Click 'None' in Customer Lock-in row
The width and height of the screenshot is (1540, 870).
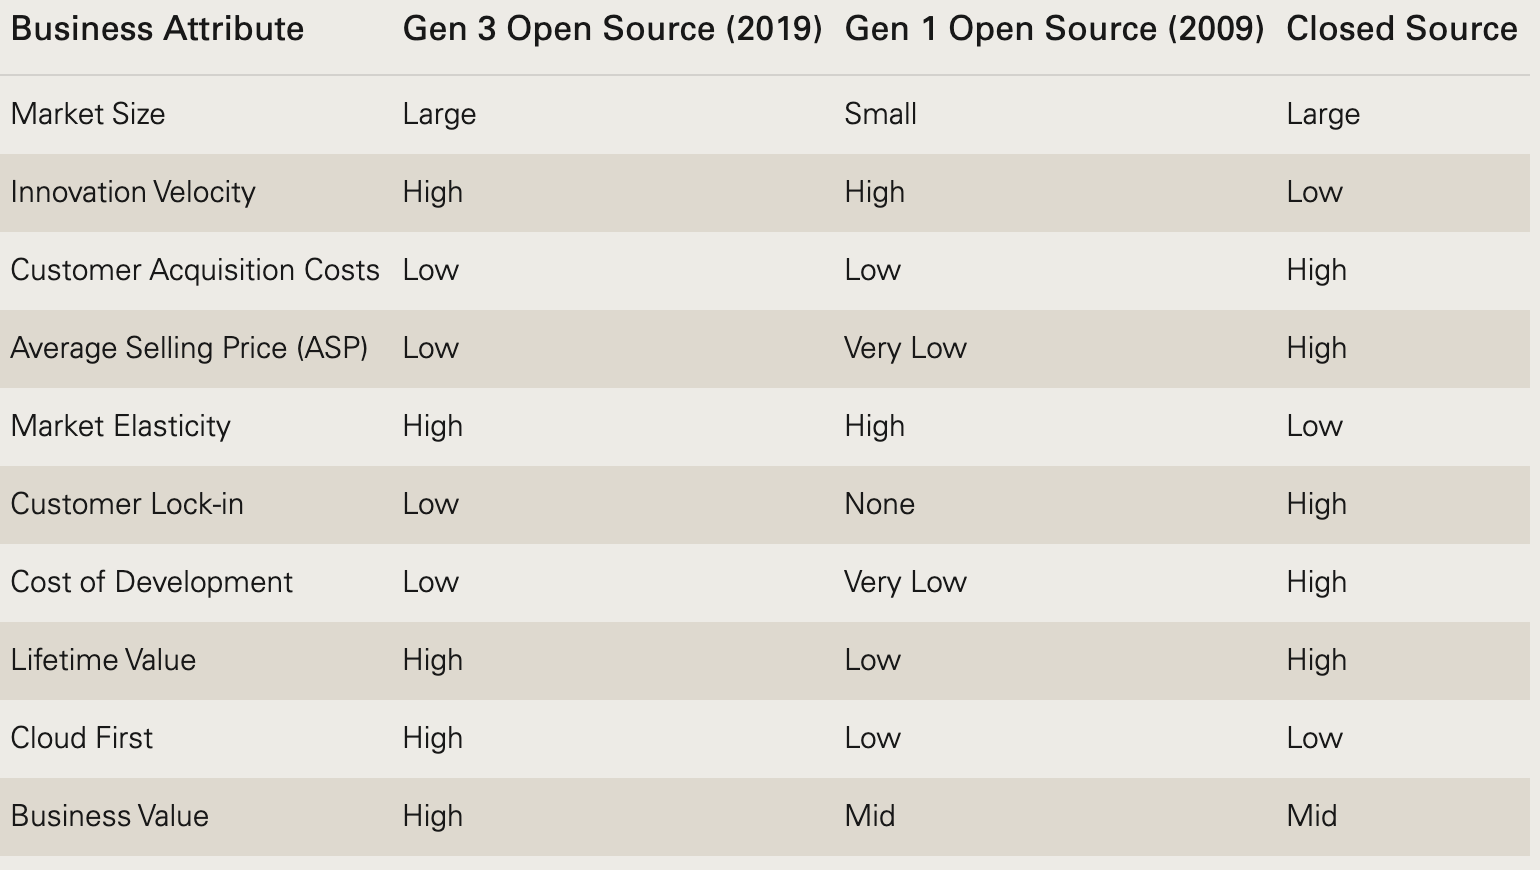(879, 504)
